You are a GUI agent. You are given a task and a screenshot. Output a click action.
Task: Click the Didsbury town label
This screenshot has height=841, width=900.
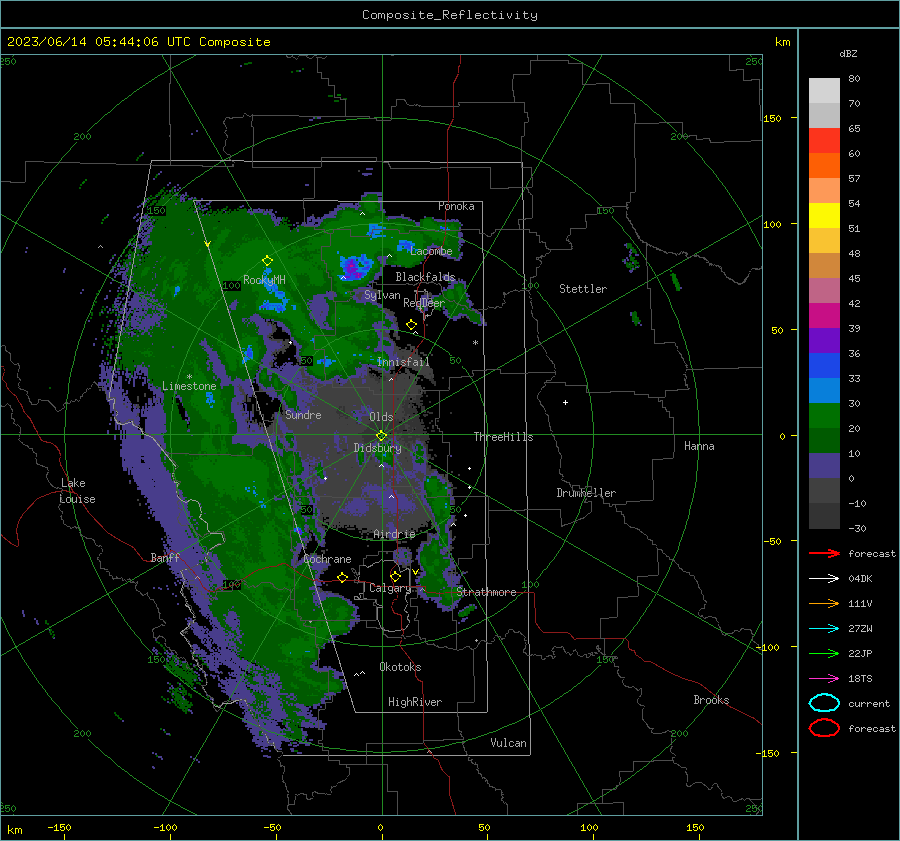[x=377, y=448]
